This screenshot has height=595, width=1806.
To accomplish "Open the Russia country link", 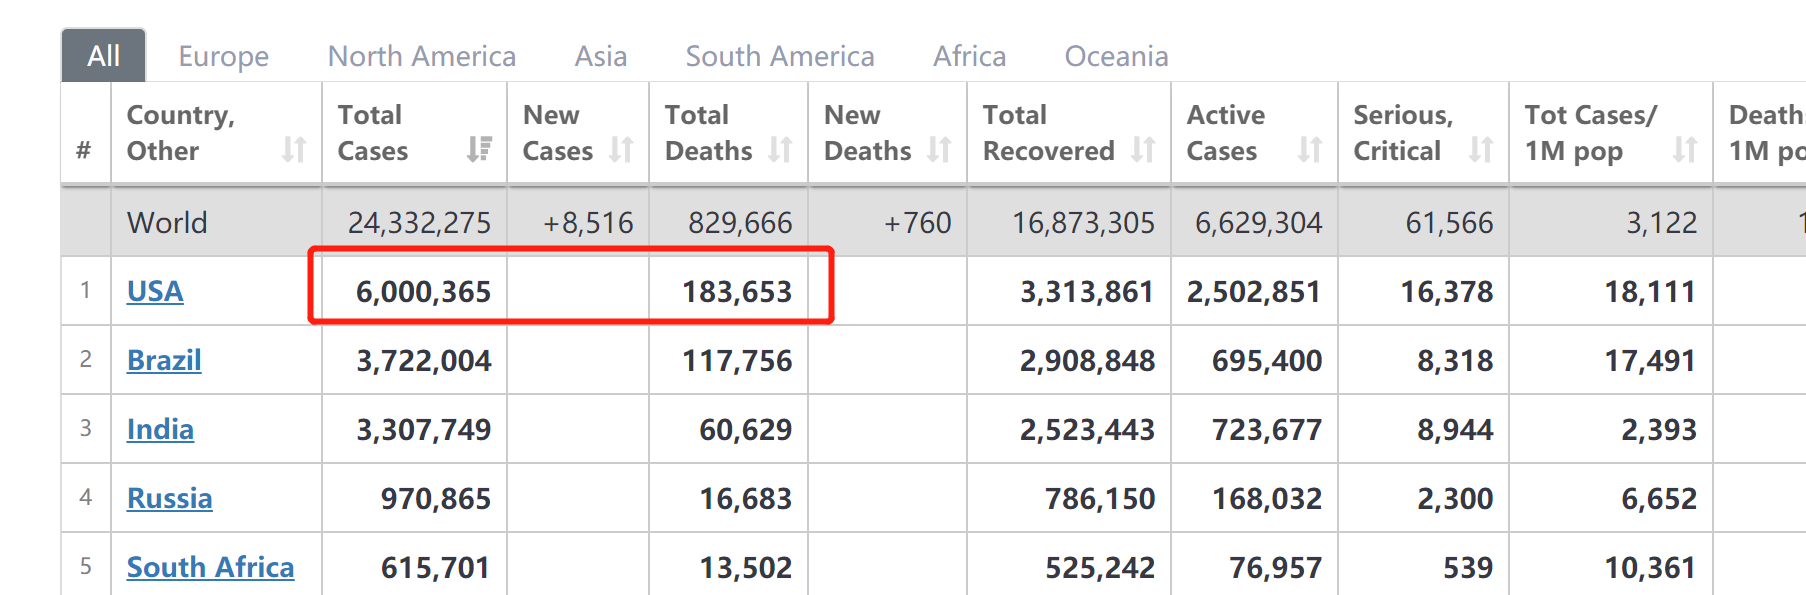I will 170,498.
